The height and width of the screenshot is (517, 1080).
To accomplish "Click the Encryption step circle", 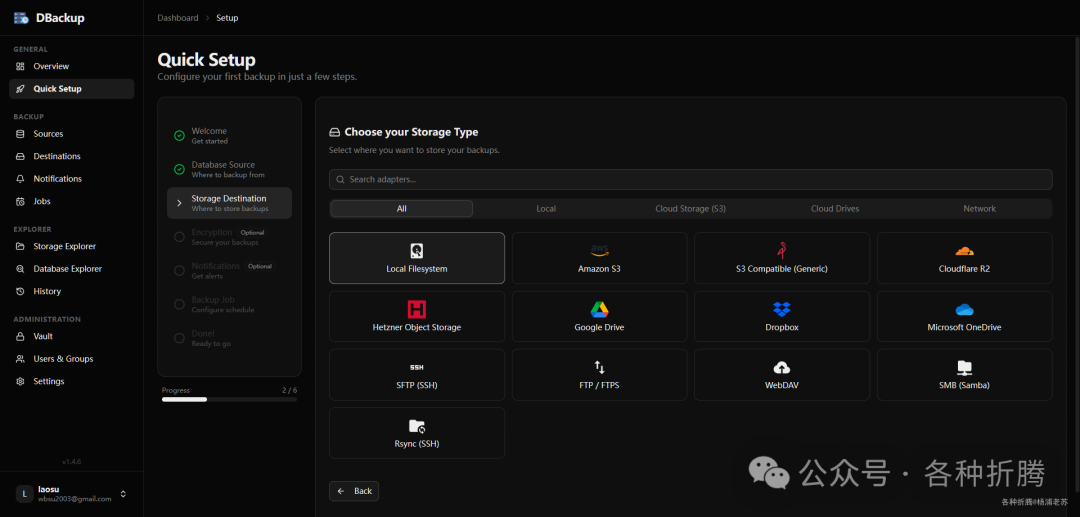I will point(179,237).
